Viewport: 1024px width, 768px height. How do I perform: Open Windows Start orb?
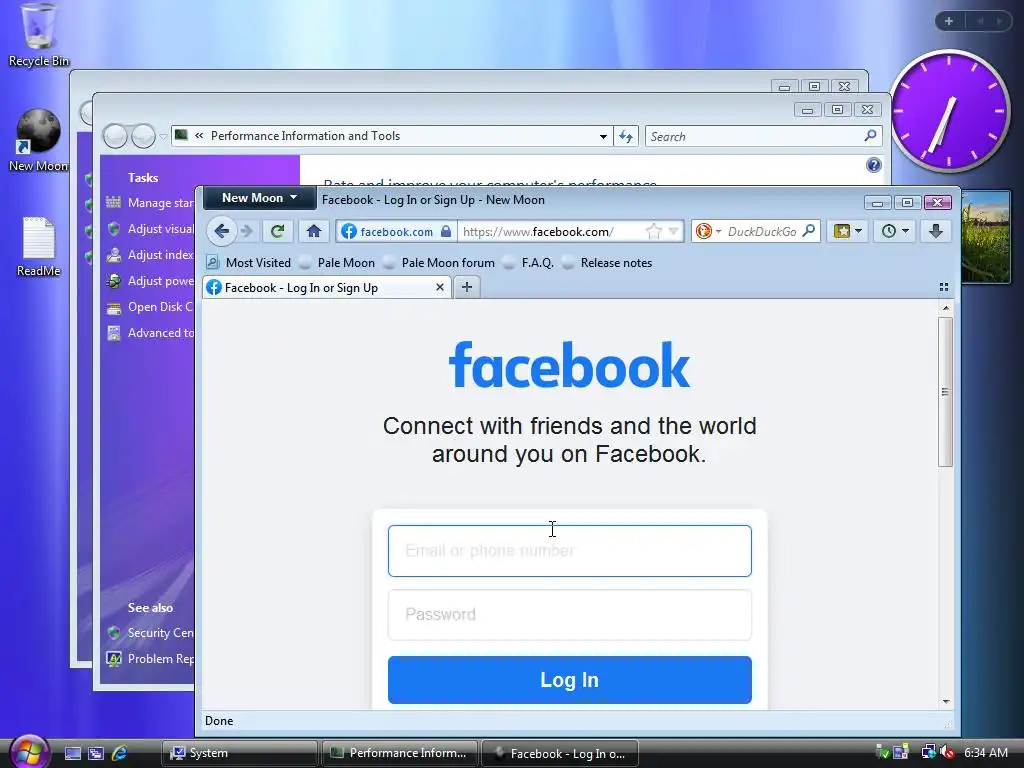click(29, 751)
